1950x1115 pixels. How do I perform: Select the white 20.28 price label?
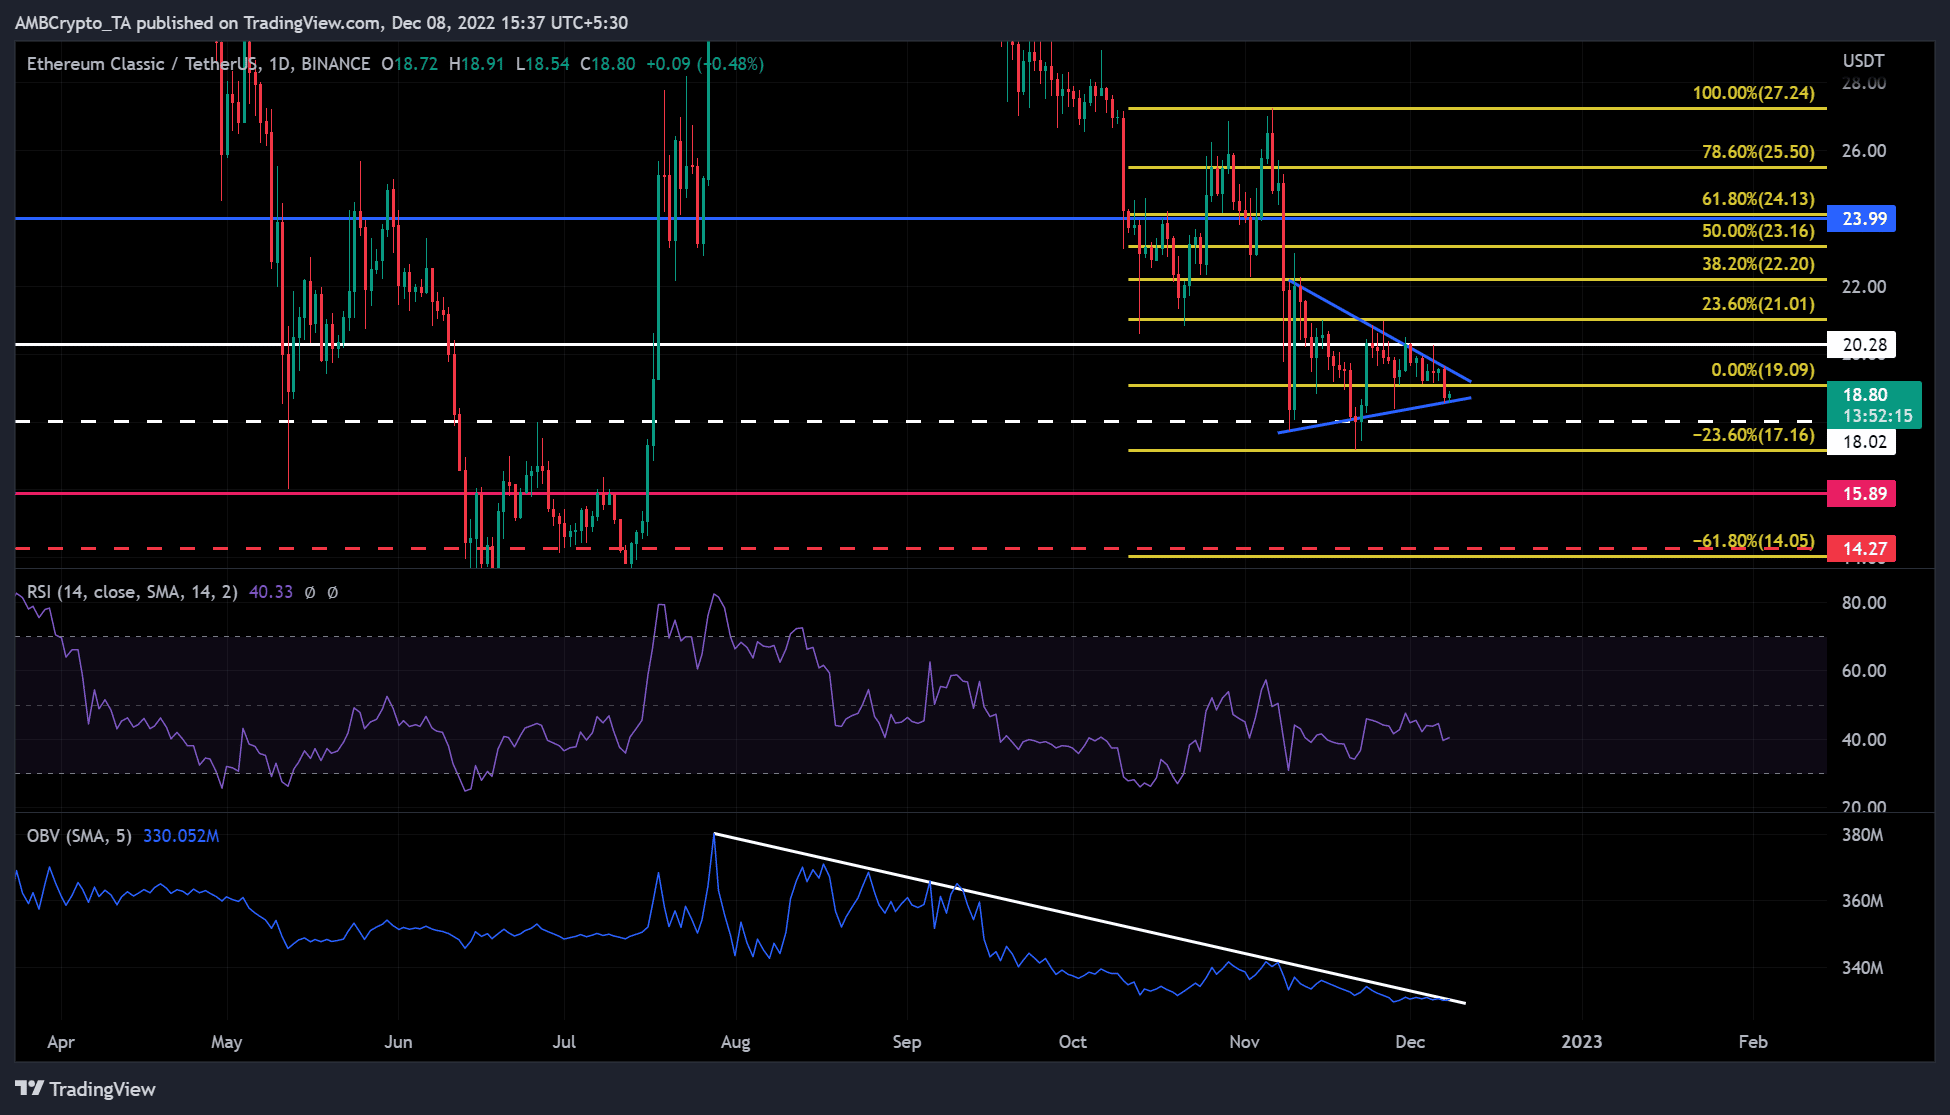pos(1861,345)
